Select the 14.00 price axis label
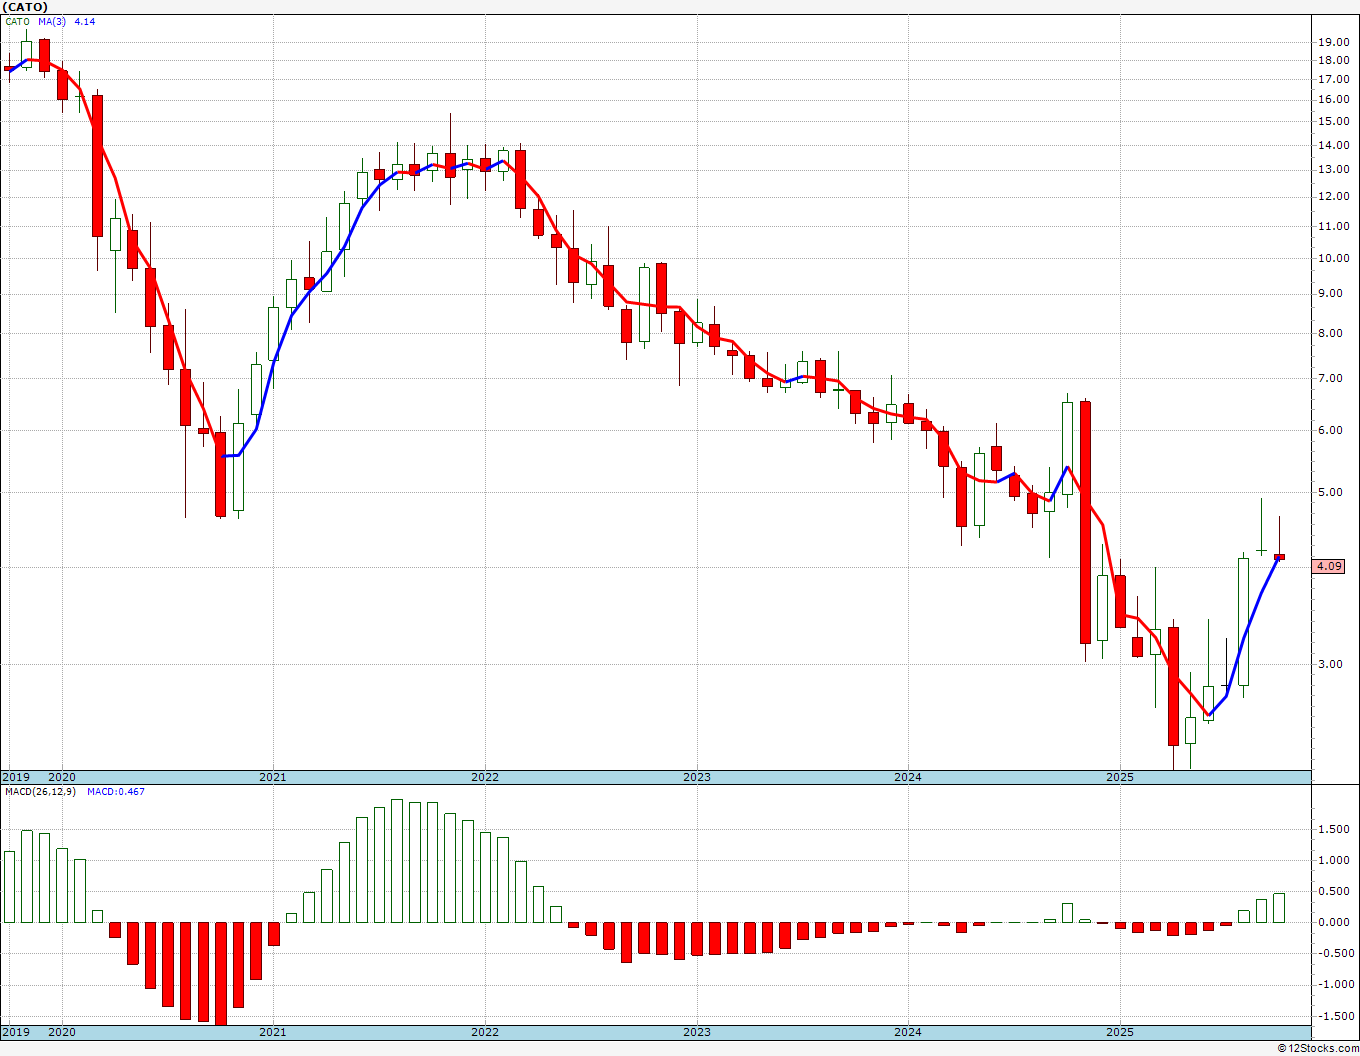The image size is (1360, 1056). (x=1334, y=145)
